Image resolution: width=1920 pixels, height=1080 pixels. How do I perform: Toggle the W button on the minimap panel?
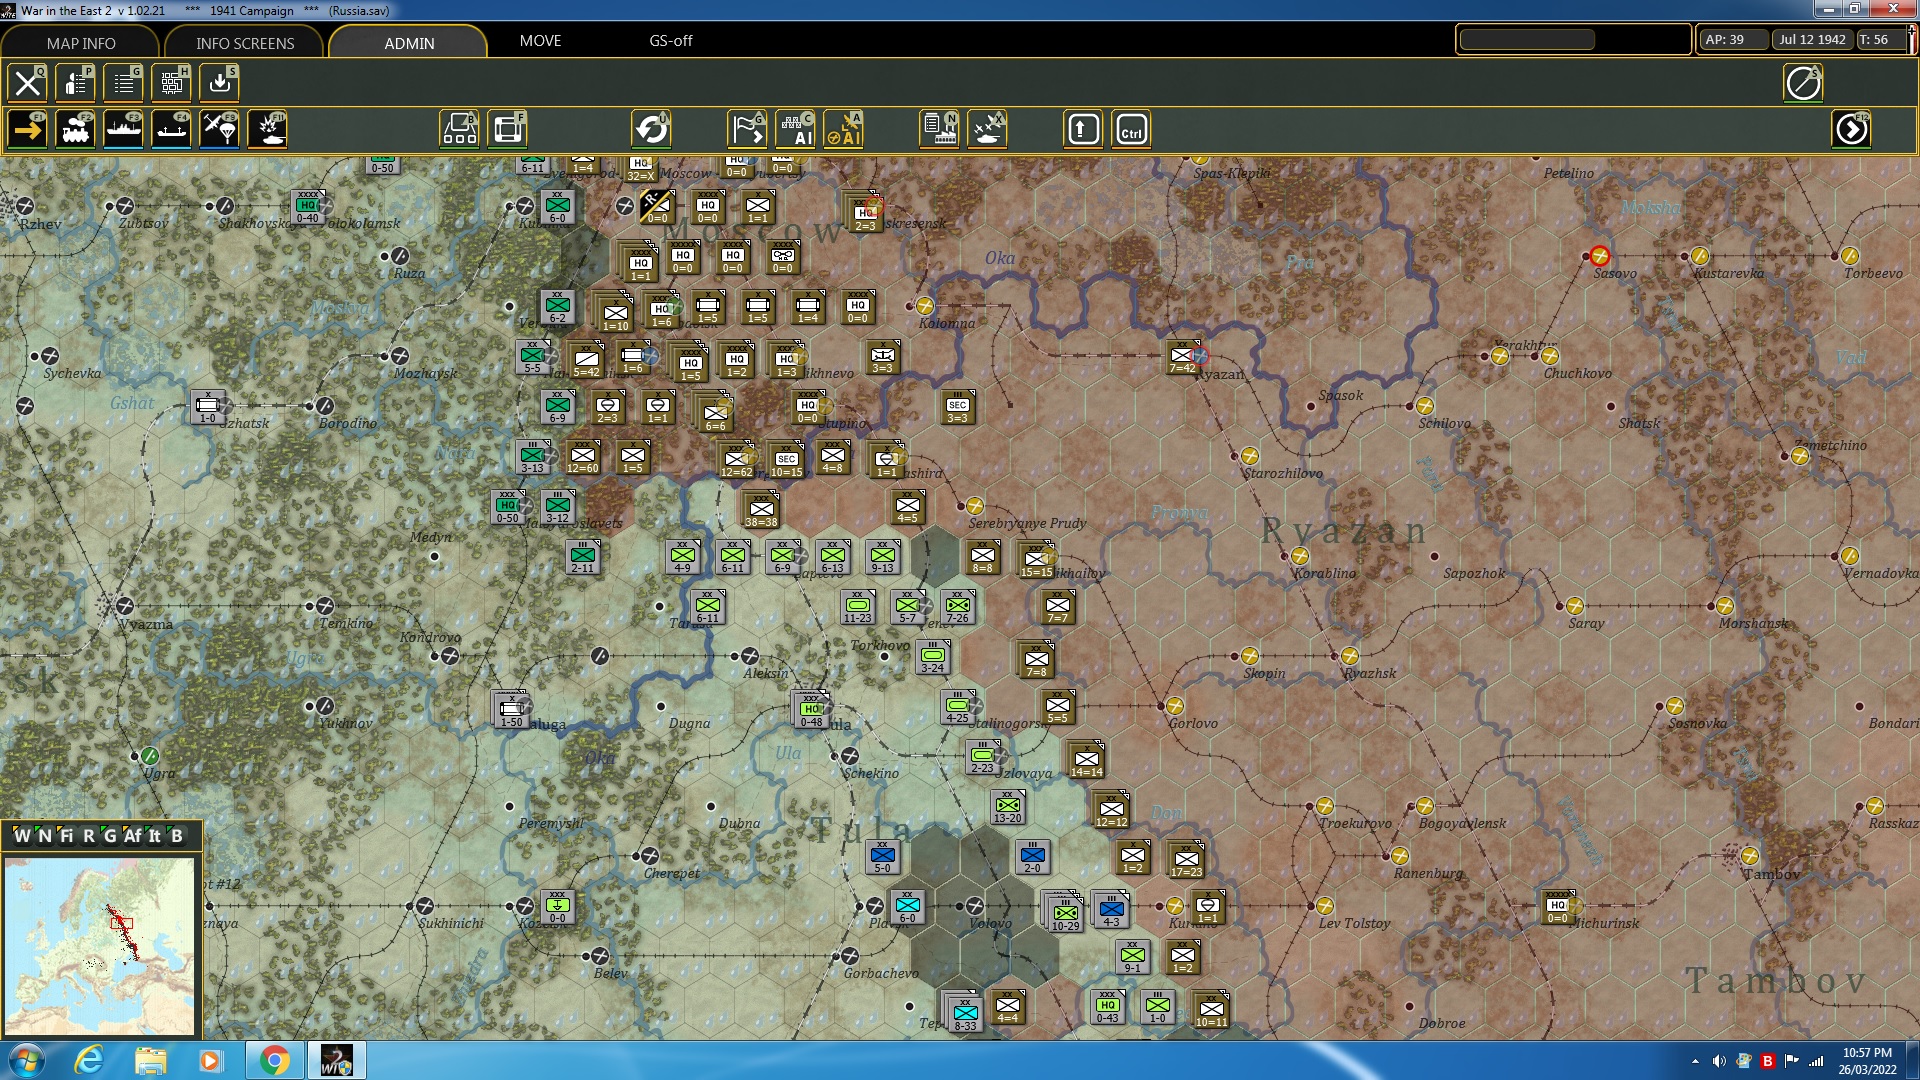coord(22,836)
